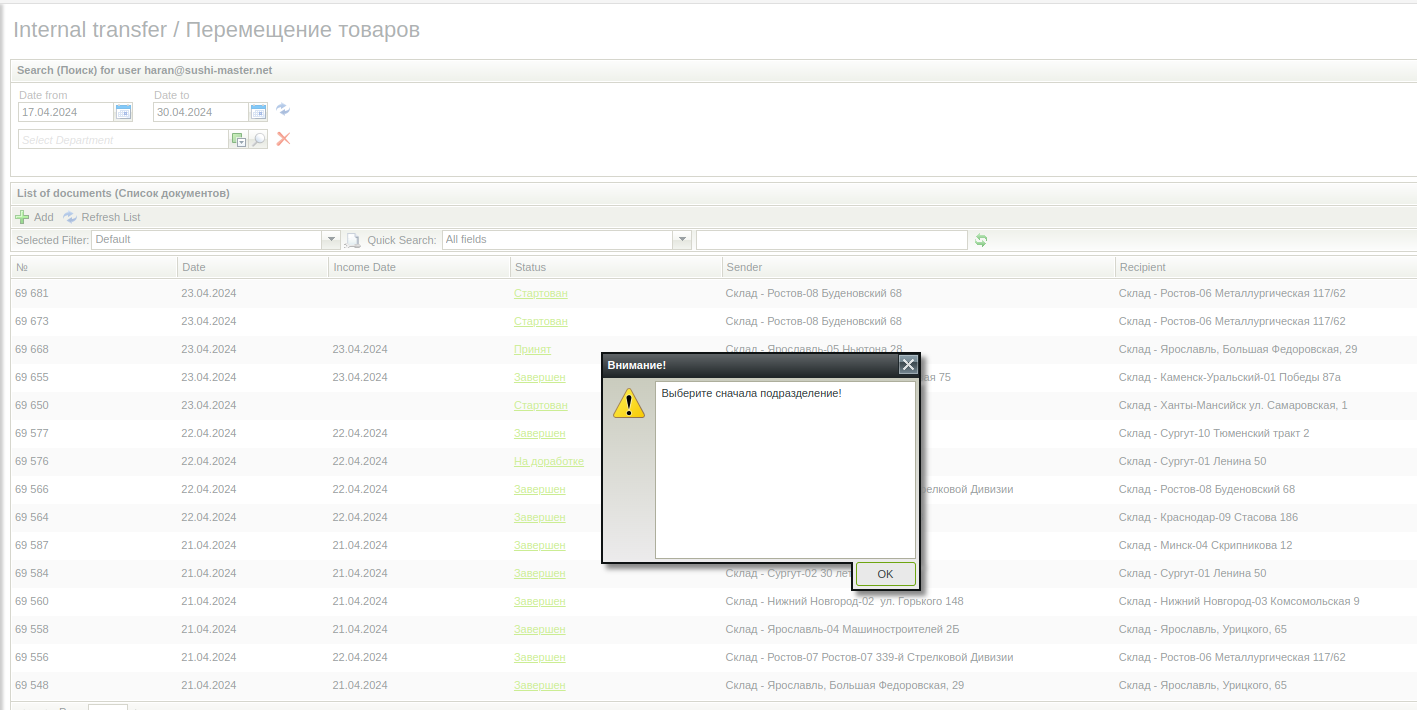
Task: Click the green plus Add icon
Action: tap(22, 217)
